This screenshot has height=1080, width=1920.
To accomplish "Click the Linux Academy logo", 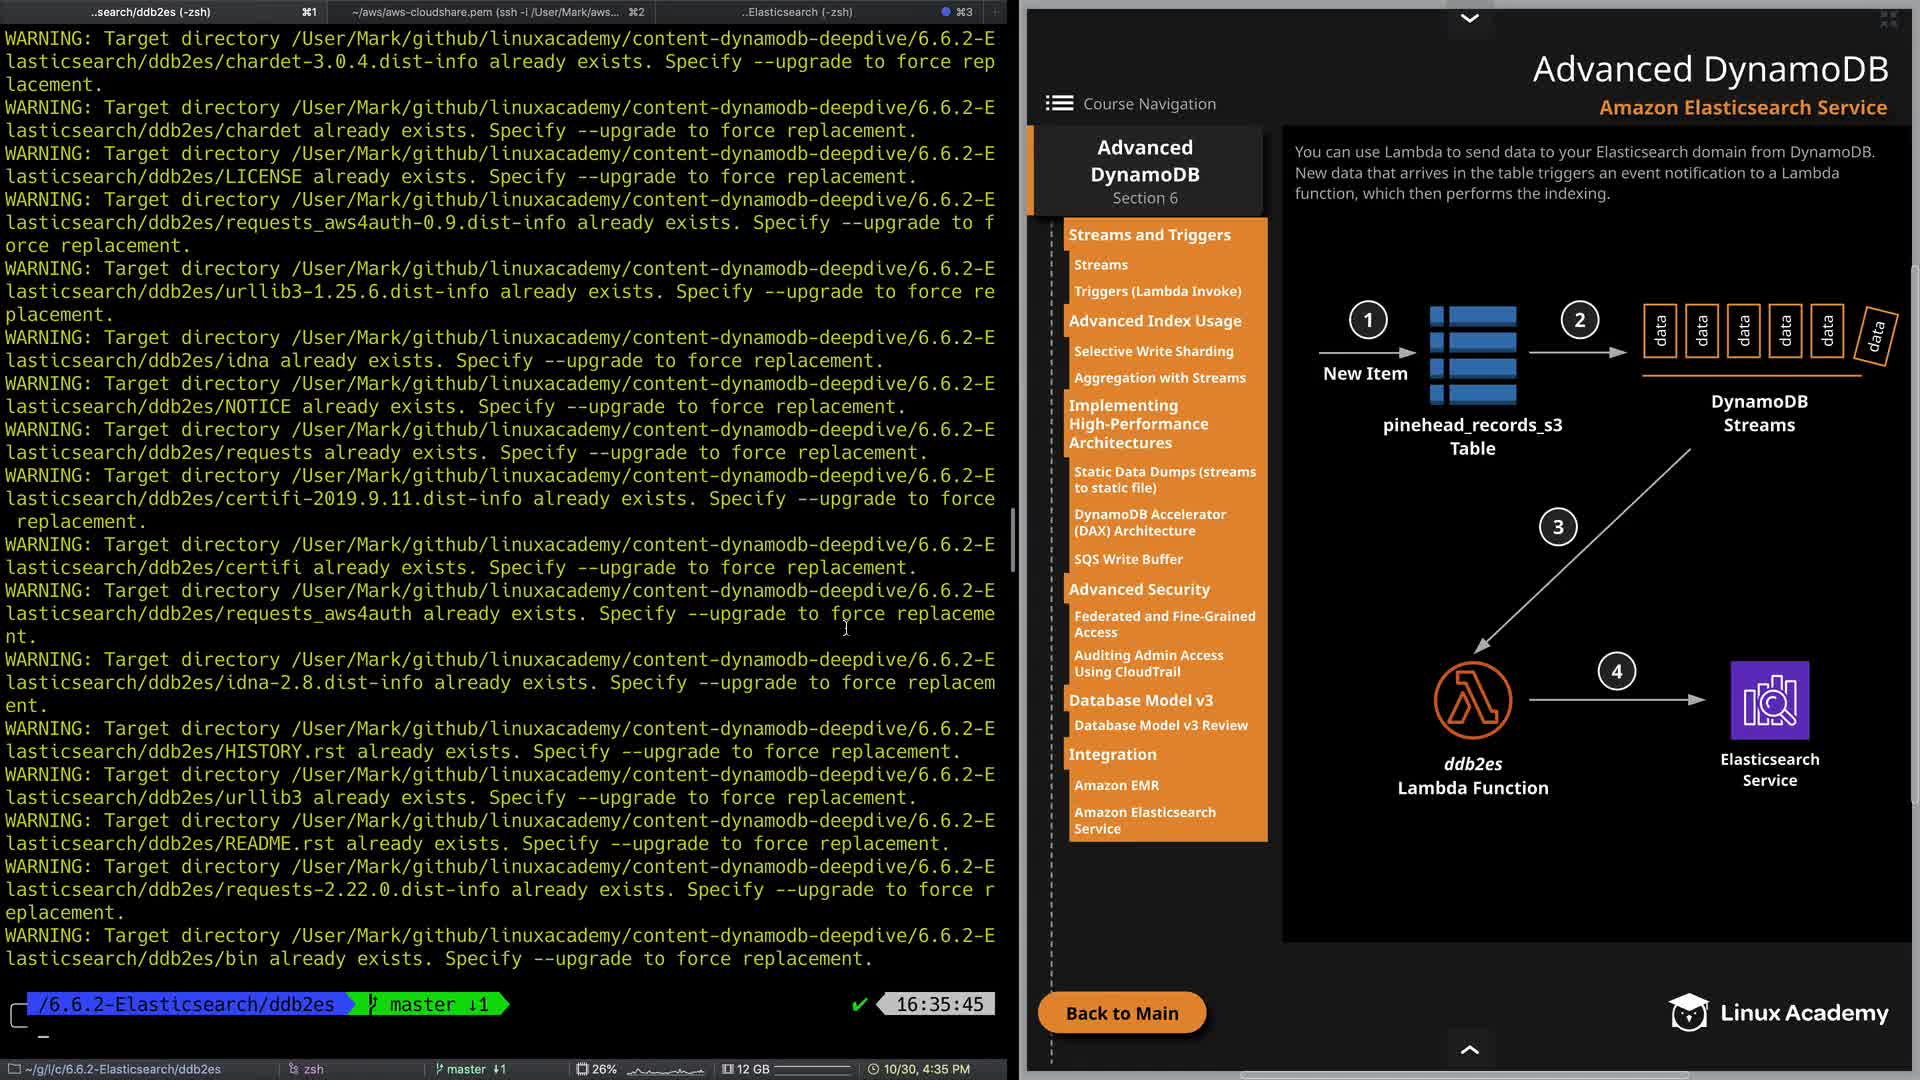I will [x=1778, y=1013].
